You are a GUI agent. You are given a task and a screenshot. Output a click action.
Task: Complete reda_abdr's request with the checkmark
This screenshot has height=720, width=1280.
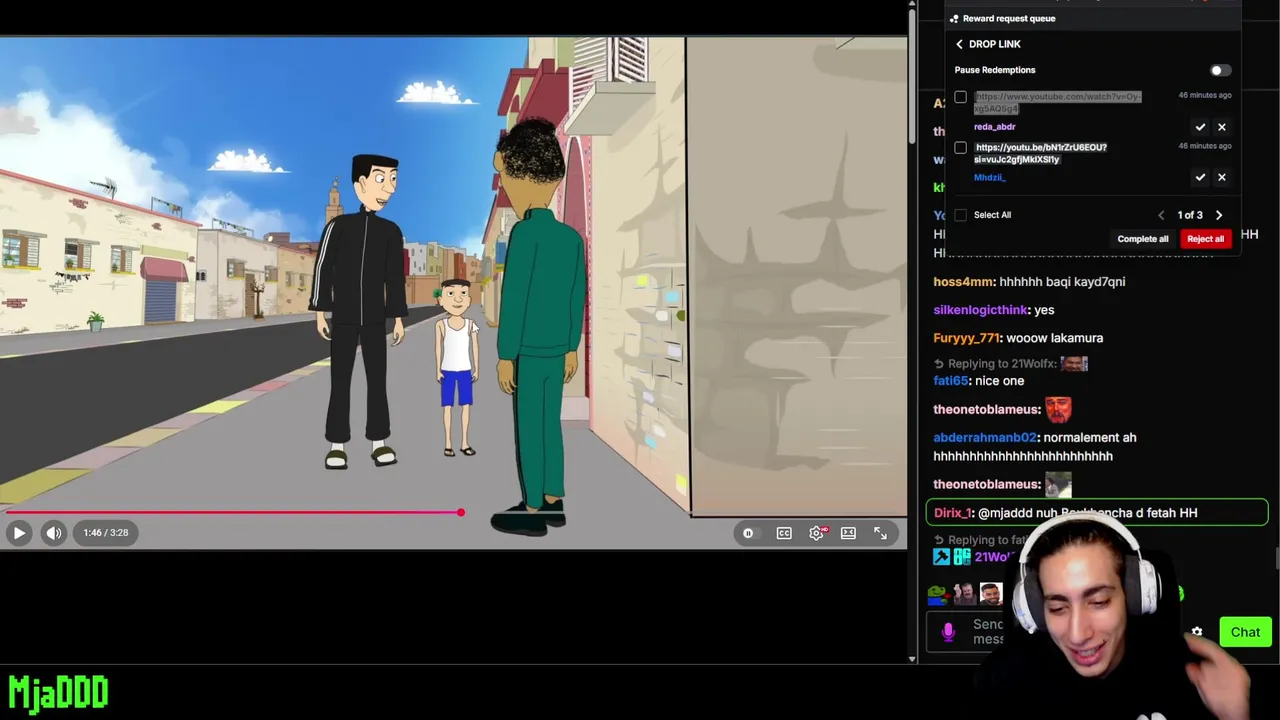click(x=1200, y=127)
